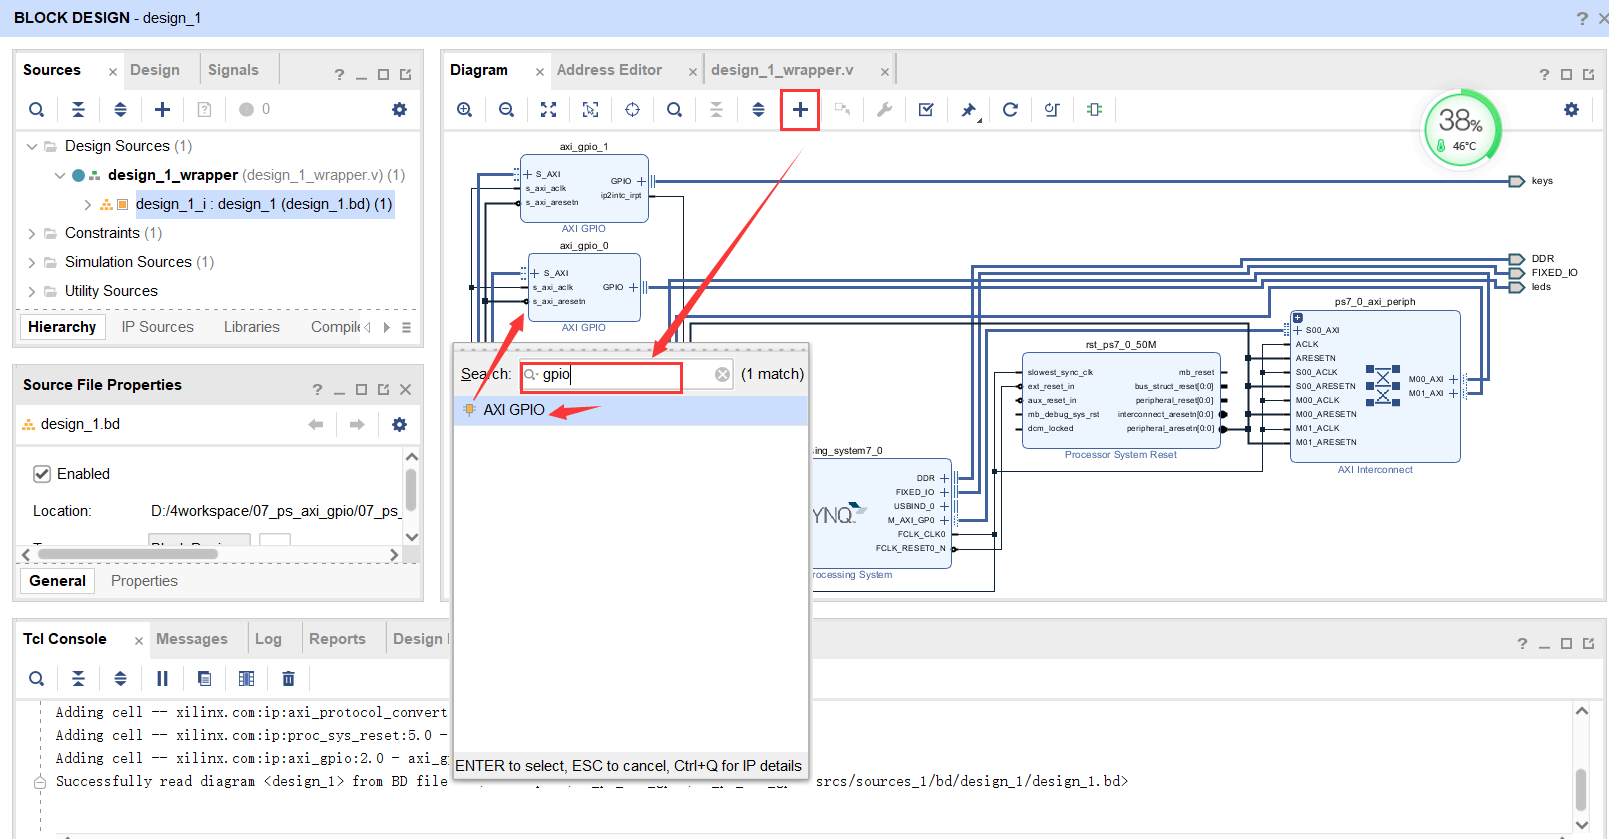
Task: Collapse all in the Sources panel toolbar
Action: coord(78,110)
